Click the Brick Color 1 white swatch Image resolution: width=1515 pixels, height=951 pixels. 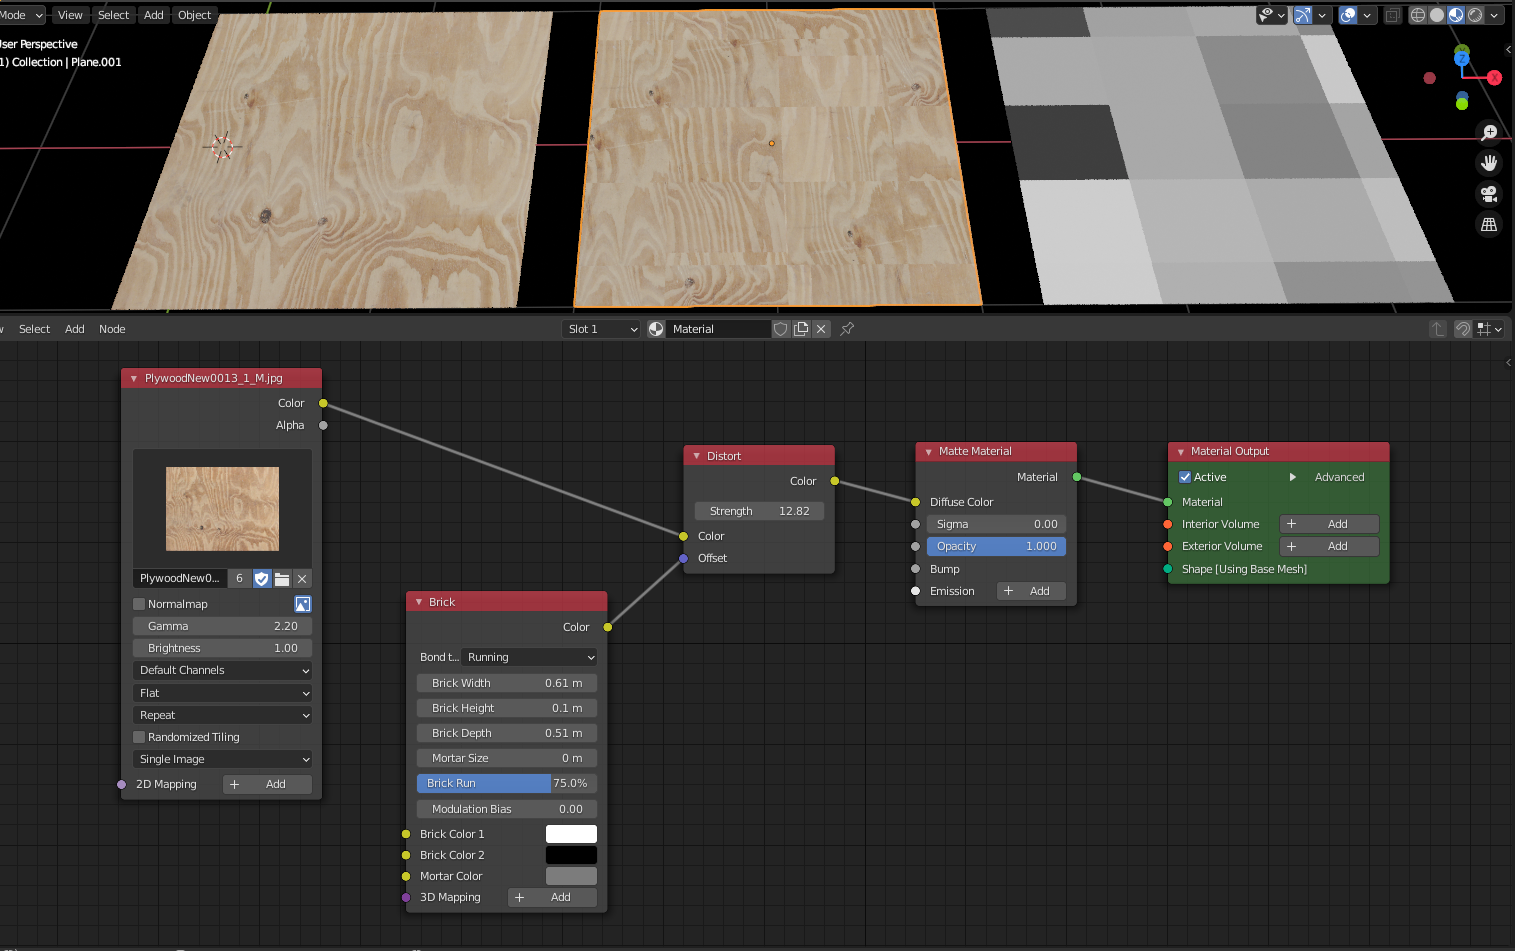pyautogui.click(x=571, y=834)
